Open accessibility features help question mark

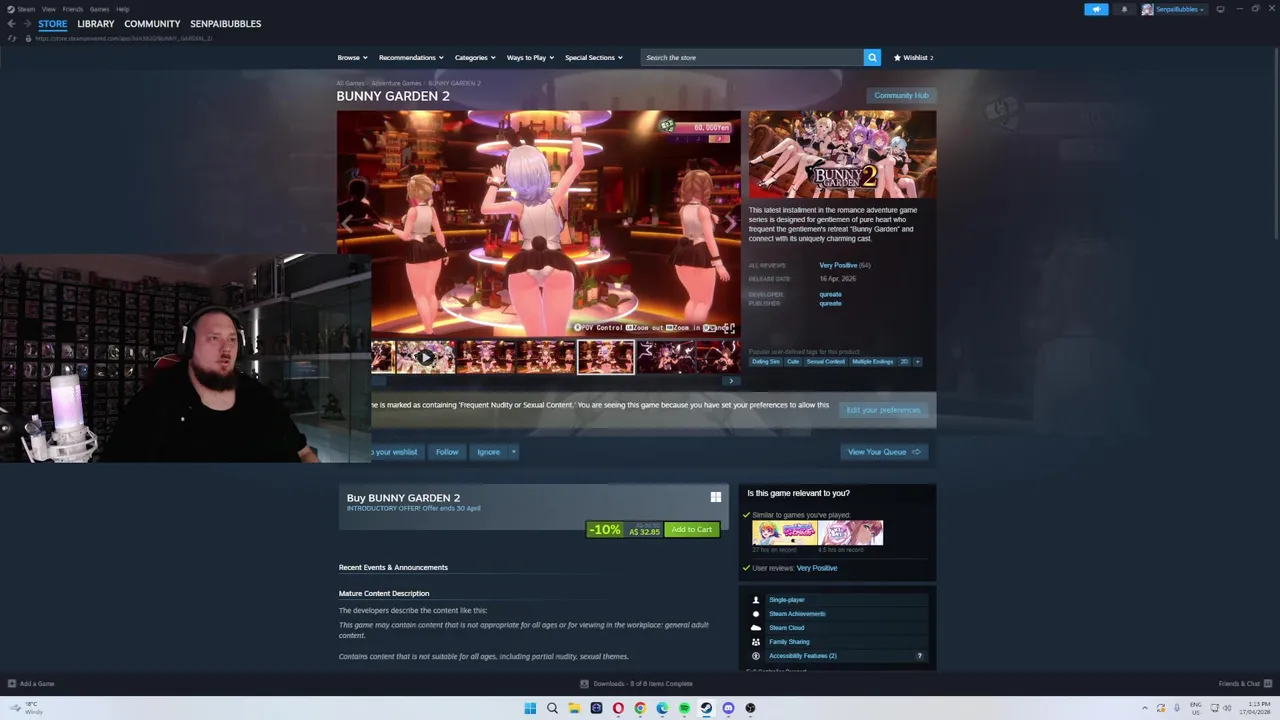coord(920,656)
